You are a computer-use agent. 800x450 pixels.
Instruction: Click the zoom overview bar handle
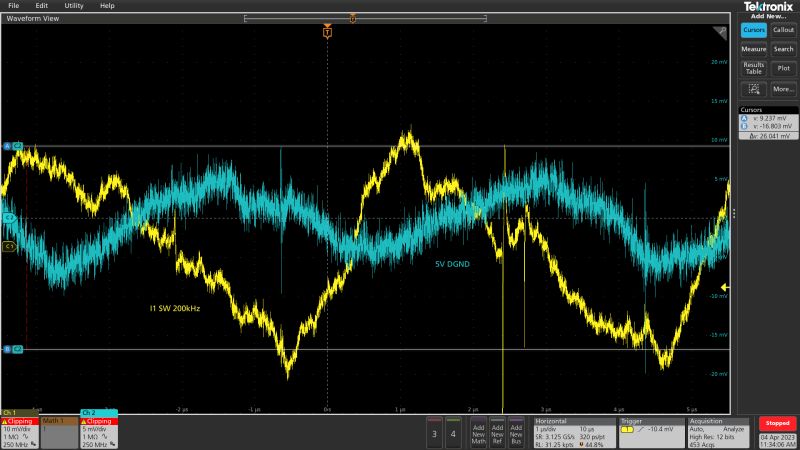pos(353,19)
